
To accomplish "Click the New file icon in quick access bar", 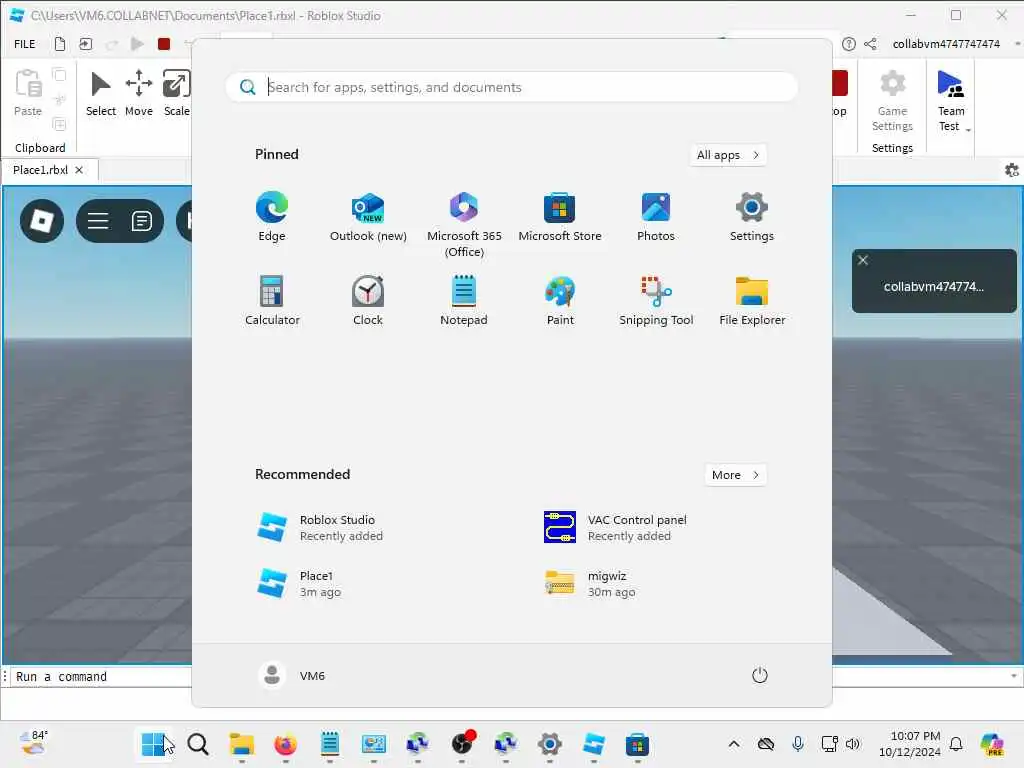I will [59, 44].
